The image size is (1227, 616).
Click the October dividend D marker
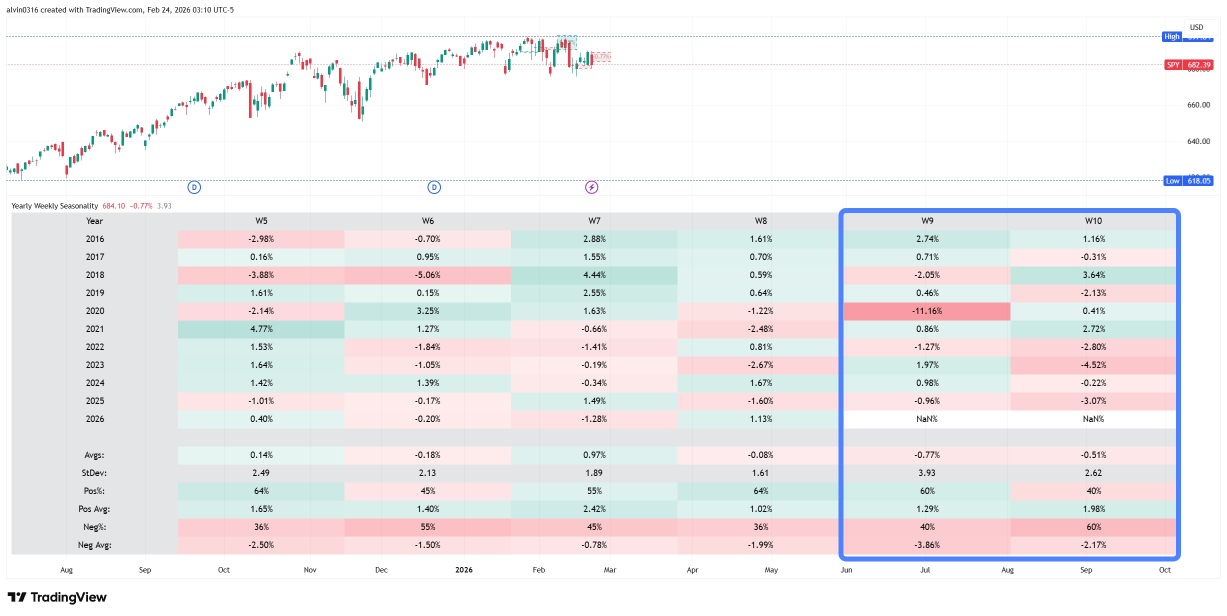(x=195, y=187)
